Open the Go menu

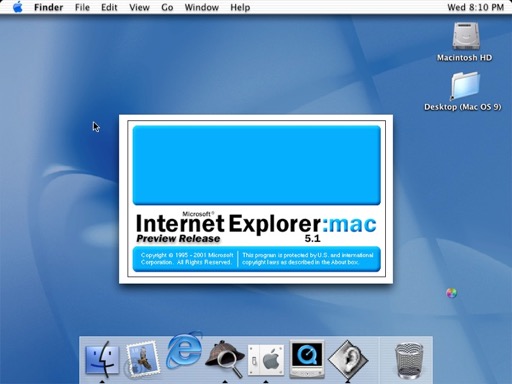[x=167, y=7]
